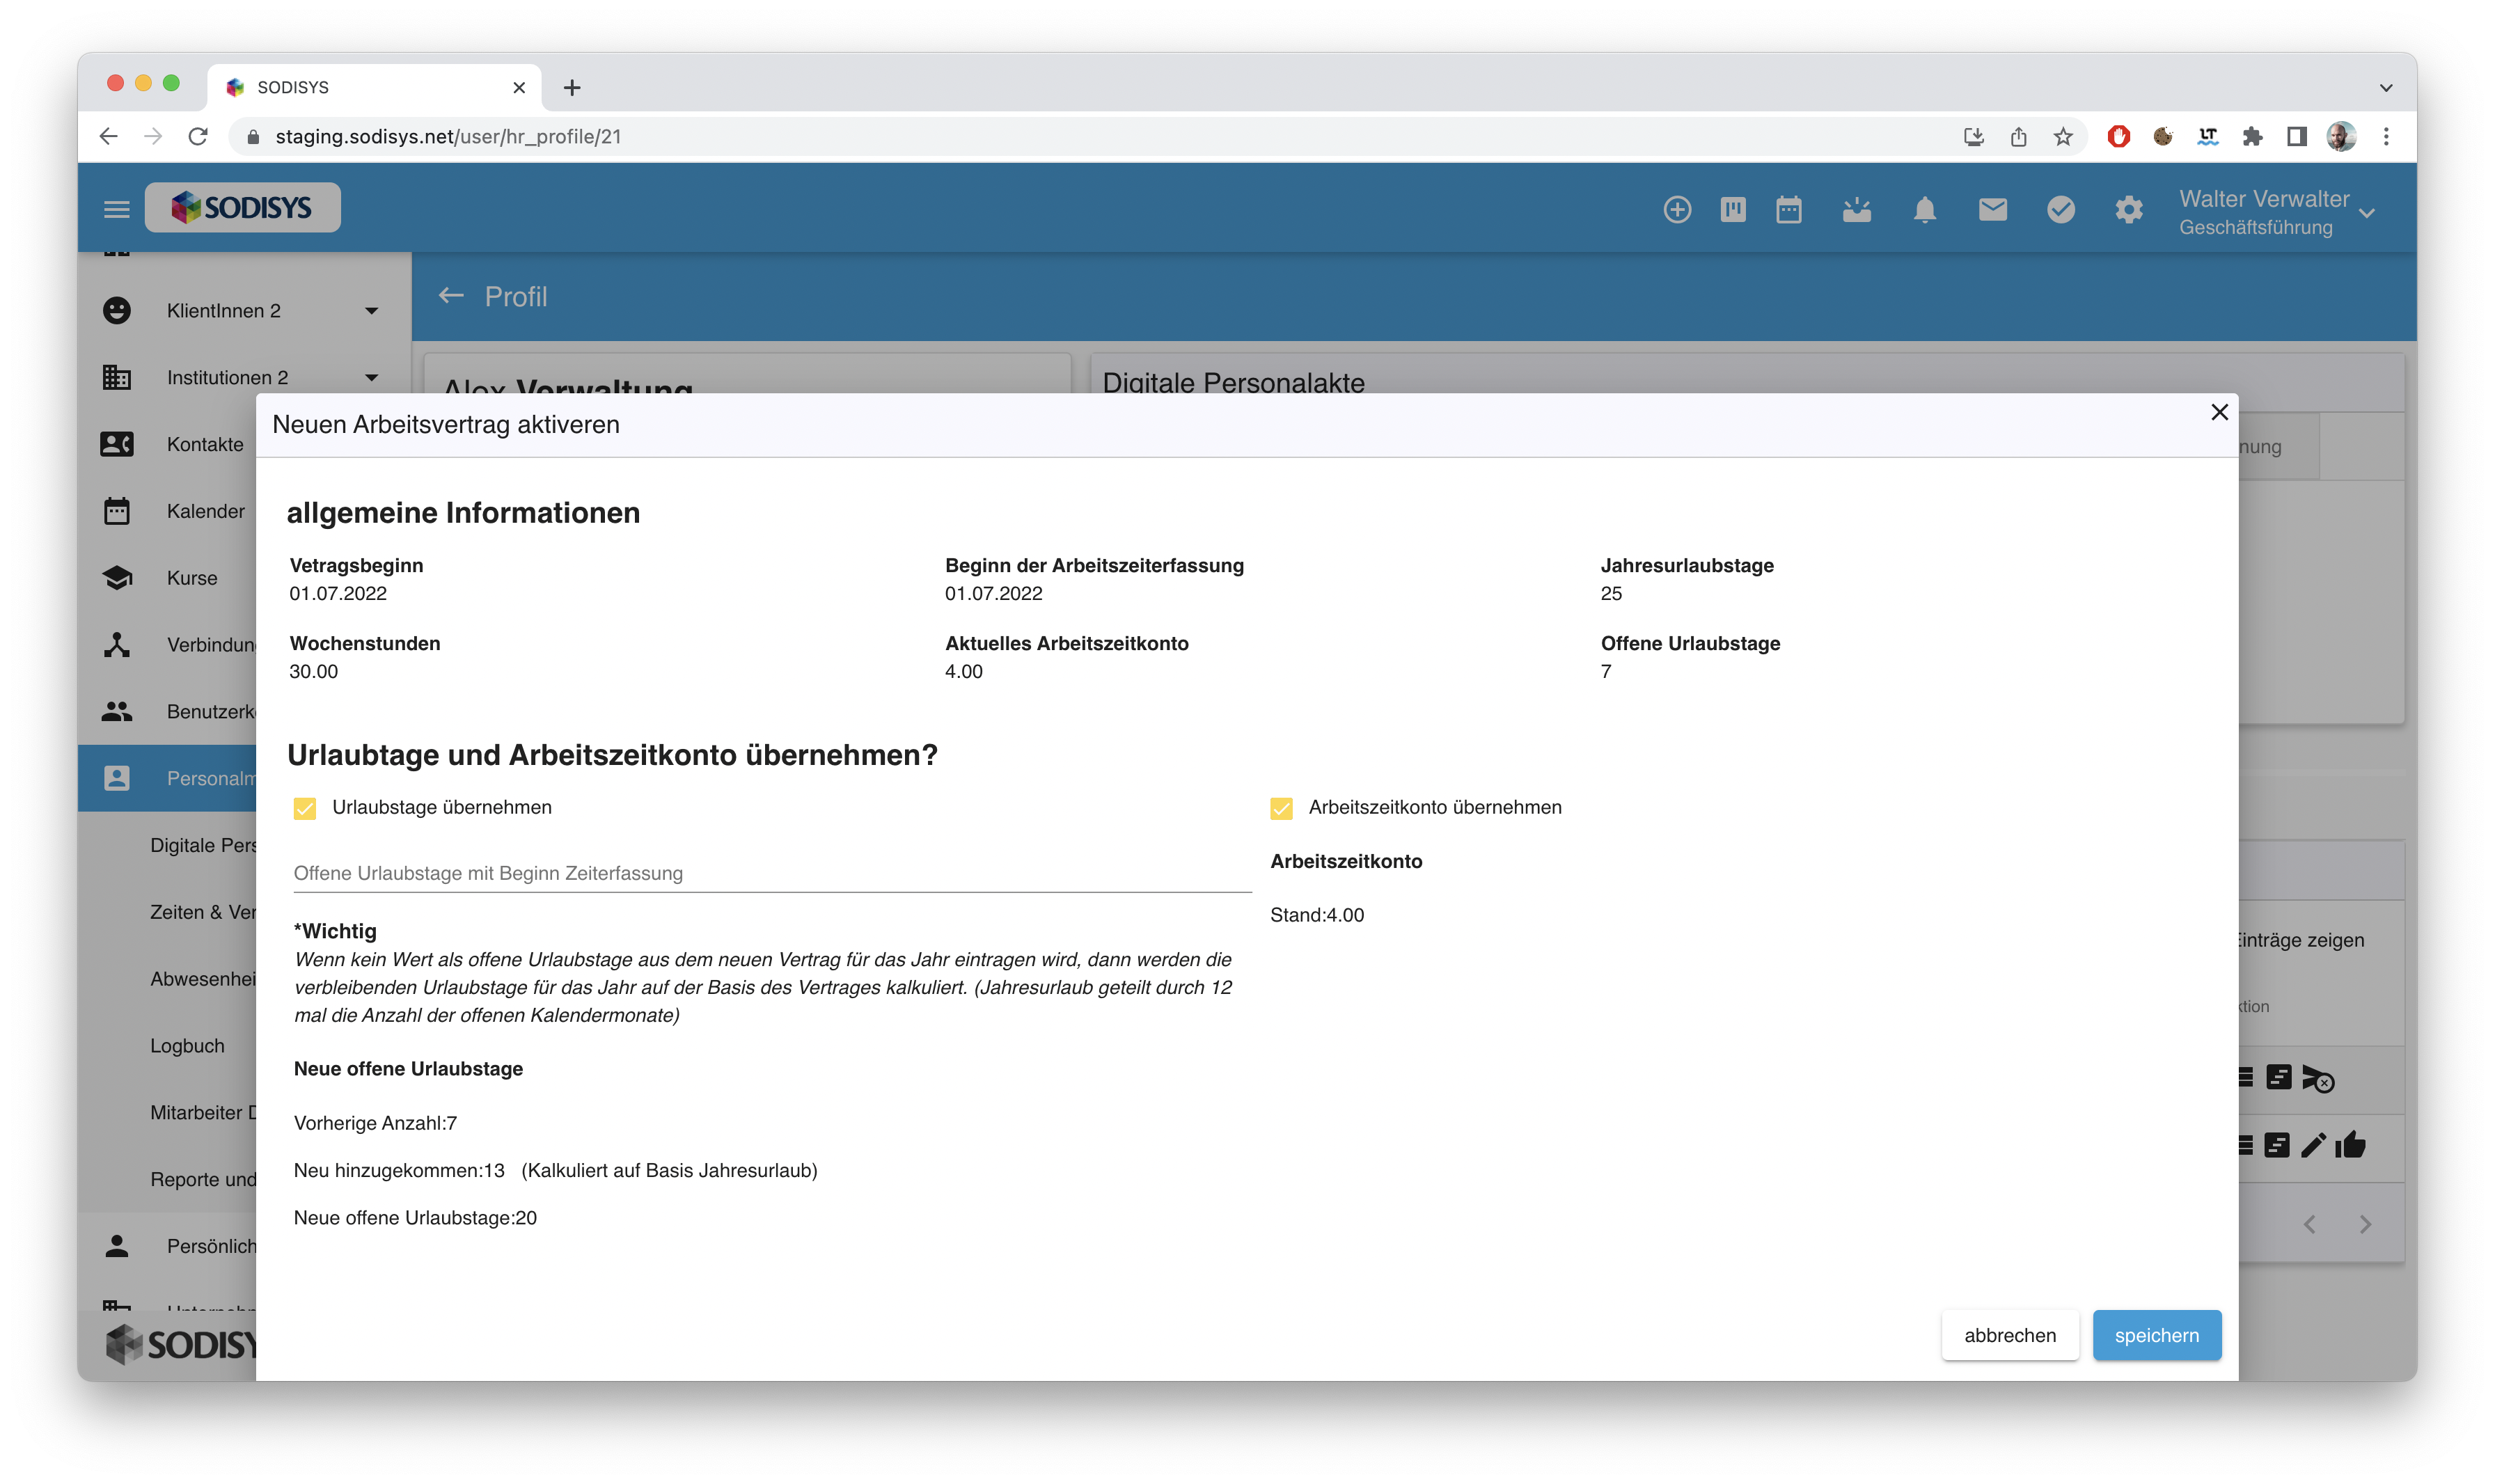Click the cancel-send icon in the table row
The height and width of the screenshot is (1484, 2495).
tap(2318, 1078)
